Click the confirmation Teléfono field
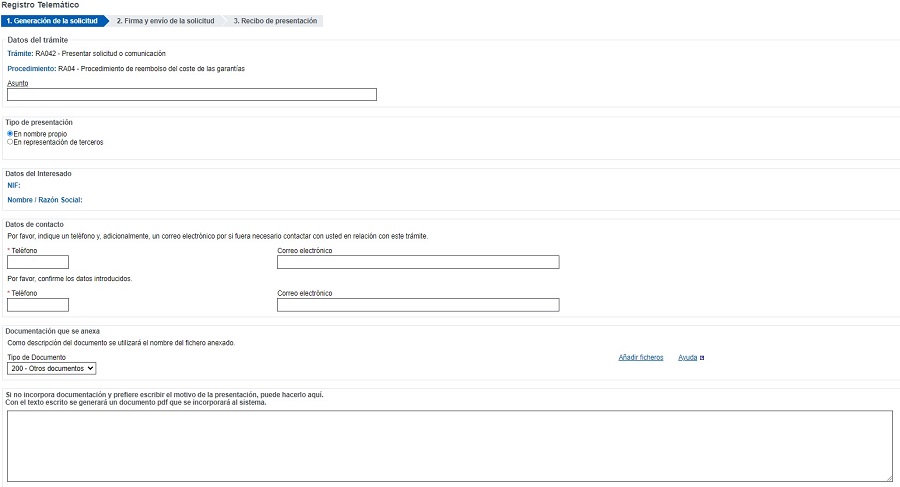This screenshot has width=900, height=487. (38, 305)
